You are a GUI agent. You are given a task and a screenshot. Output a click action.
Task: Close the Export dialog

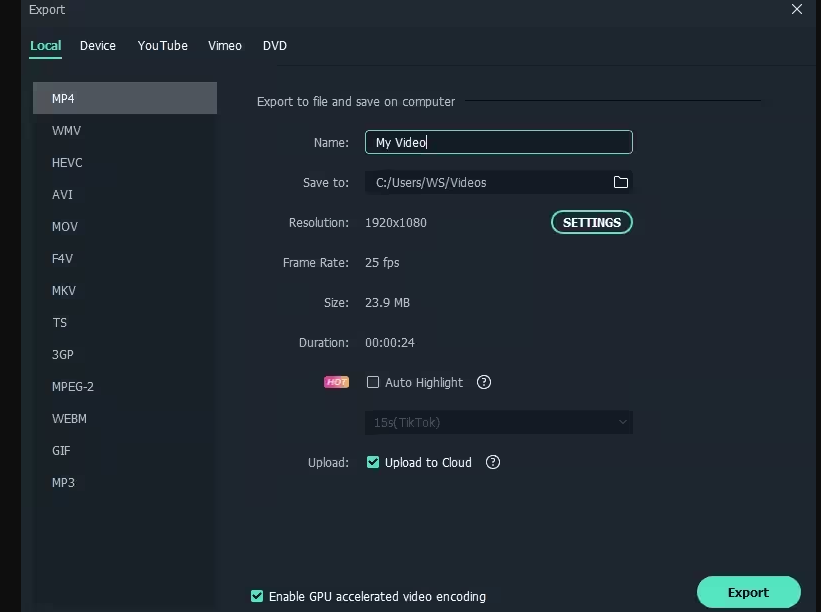point(796,9)
